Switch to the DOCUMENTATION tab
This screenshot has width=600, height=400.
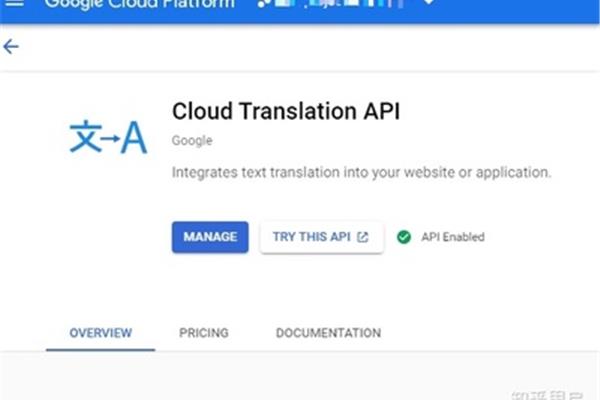(x=328, y=333)
